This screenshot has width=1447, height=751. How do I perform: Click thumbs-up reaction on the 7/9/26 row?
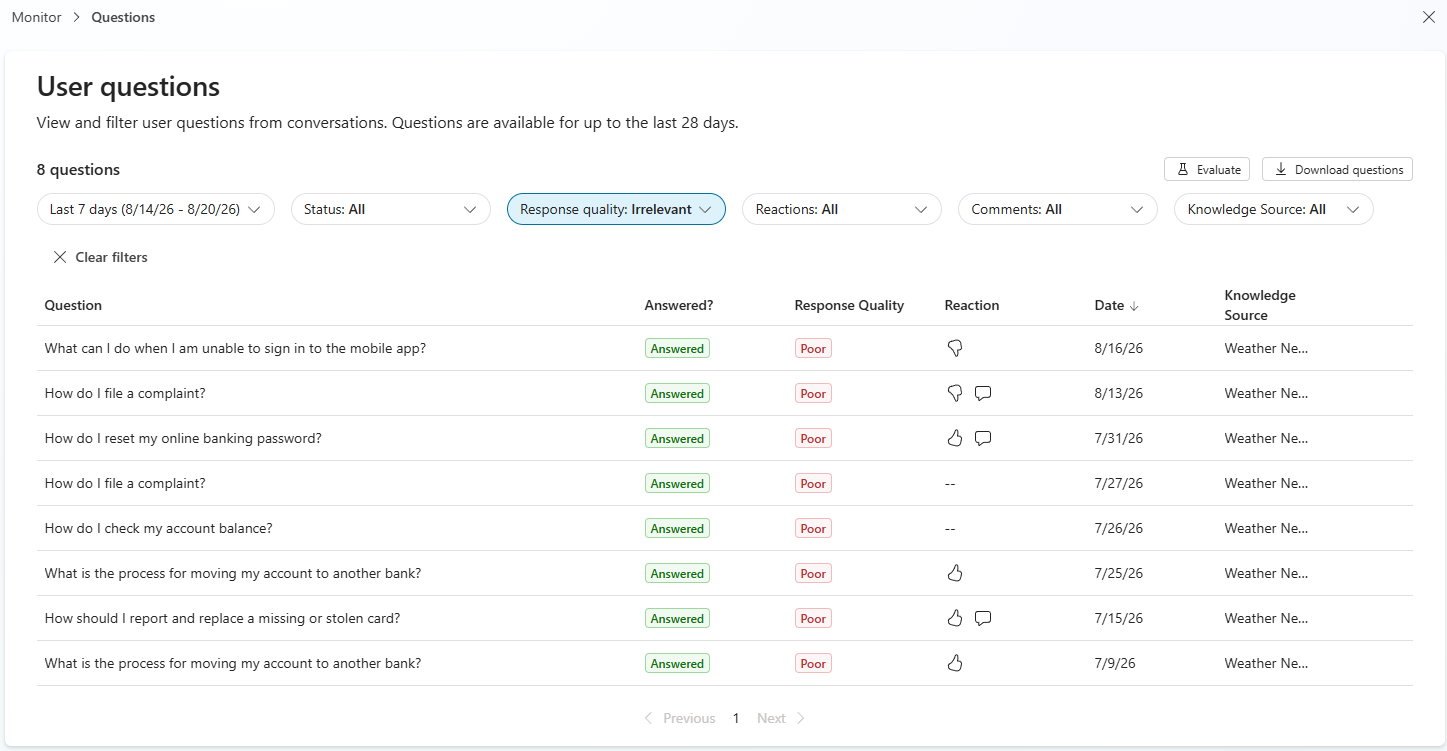tap(955, 663)
